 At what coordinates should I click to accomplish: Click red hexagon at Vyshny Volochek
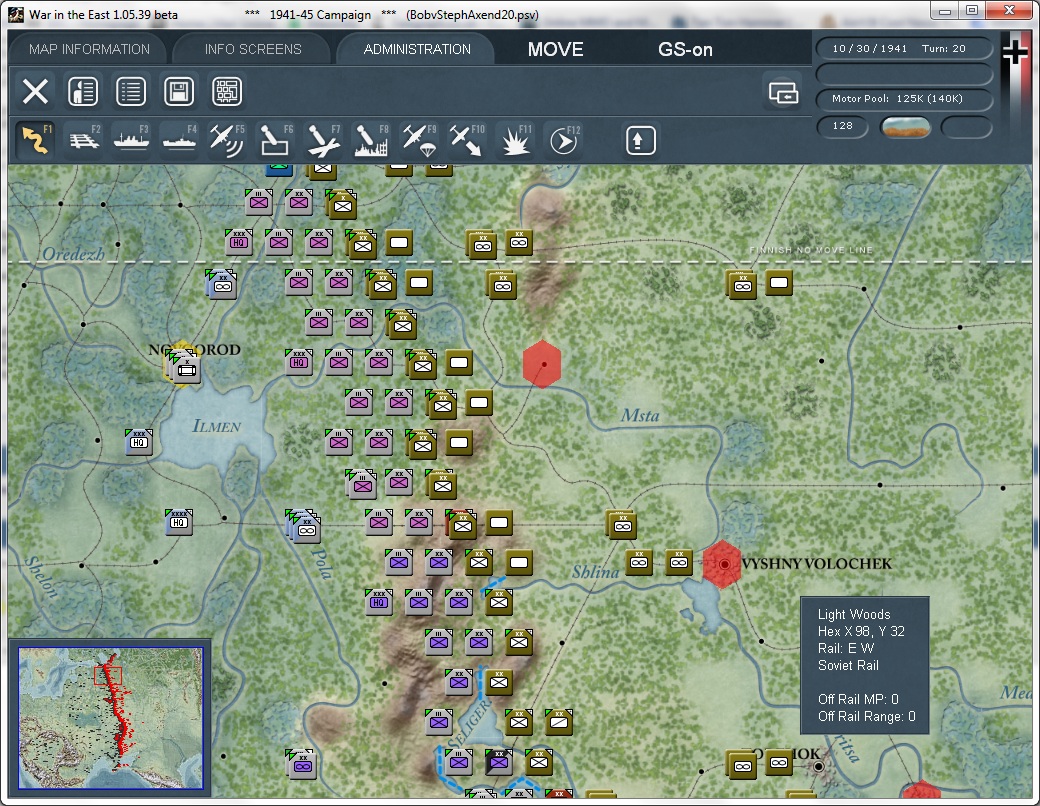722,564
